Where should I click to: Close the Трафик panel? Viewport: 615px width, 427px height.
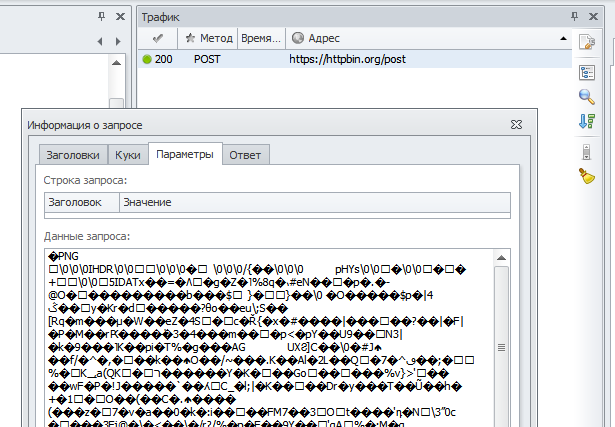593,16
